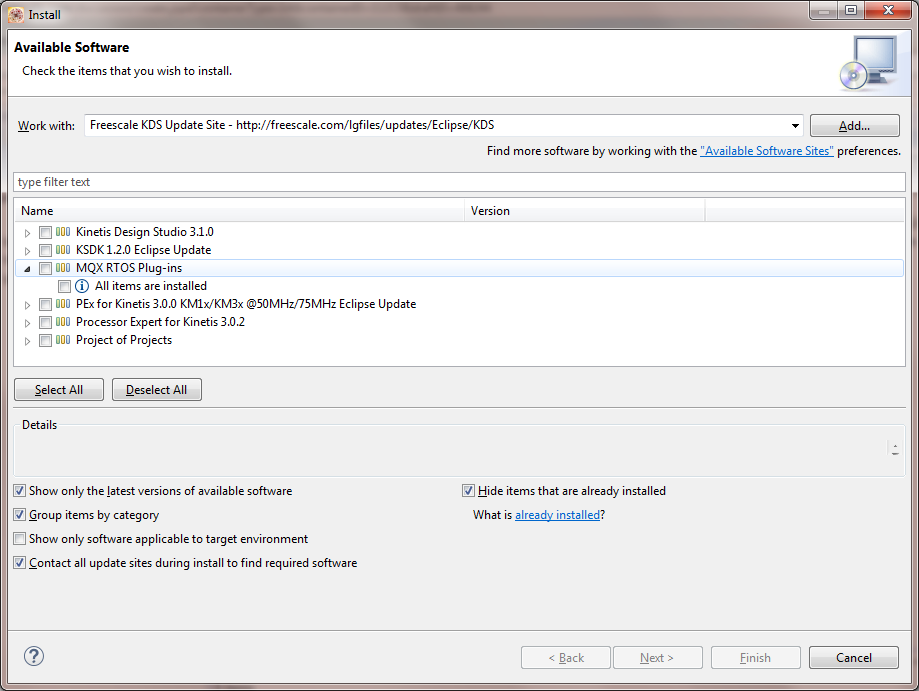Viewport: 919px width, 691px height.
Task: Collapse the MQX RTOS Plug-ins node
Action: tap(27, 269)
